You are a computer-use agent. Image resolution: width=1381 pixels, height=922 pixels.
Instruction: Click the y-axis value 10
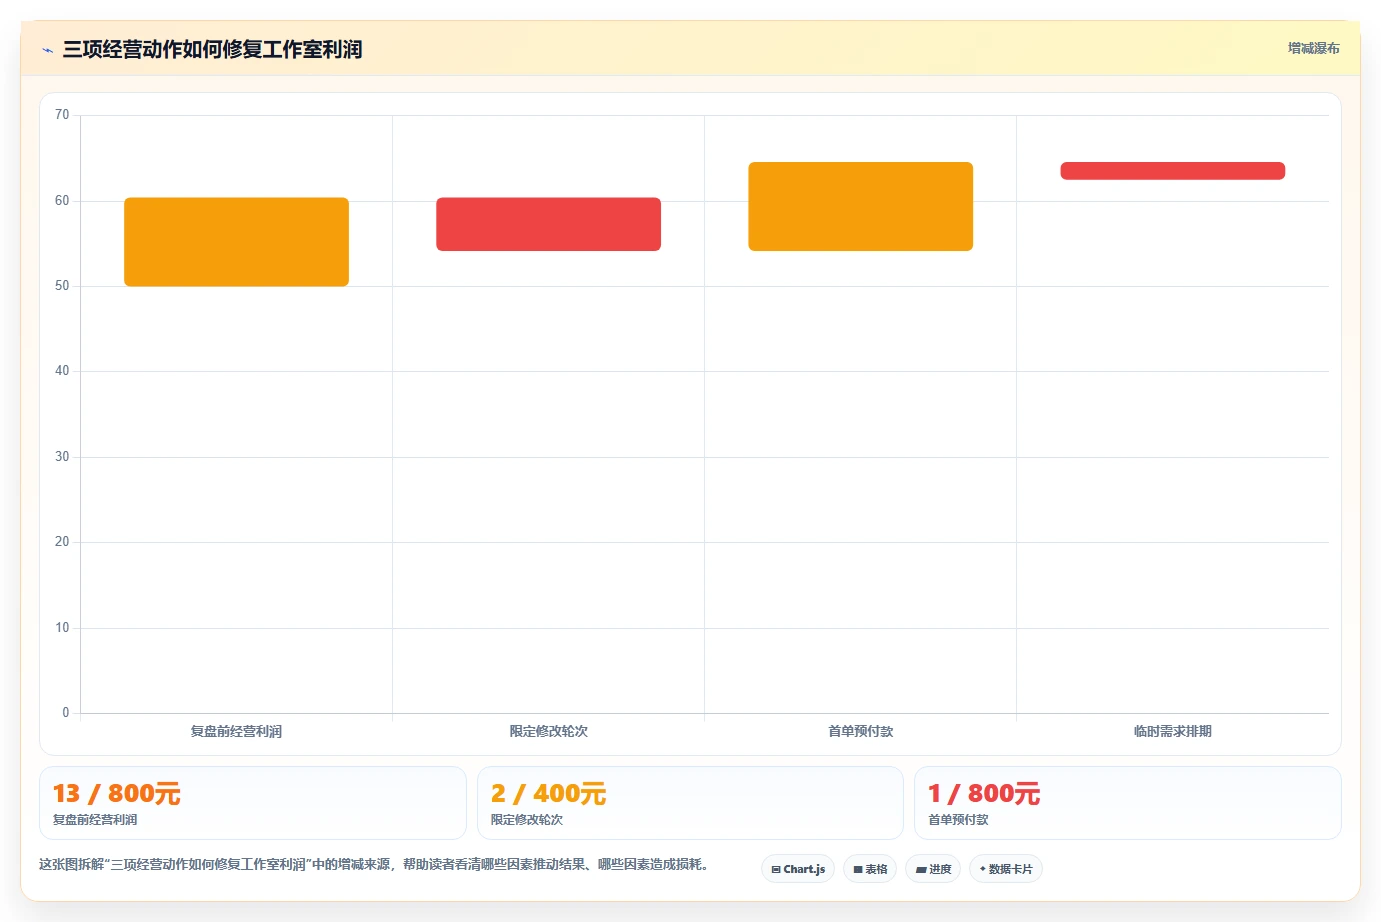tap(62, 628)
